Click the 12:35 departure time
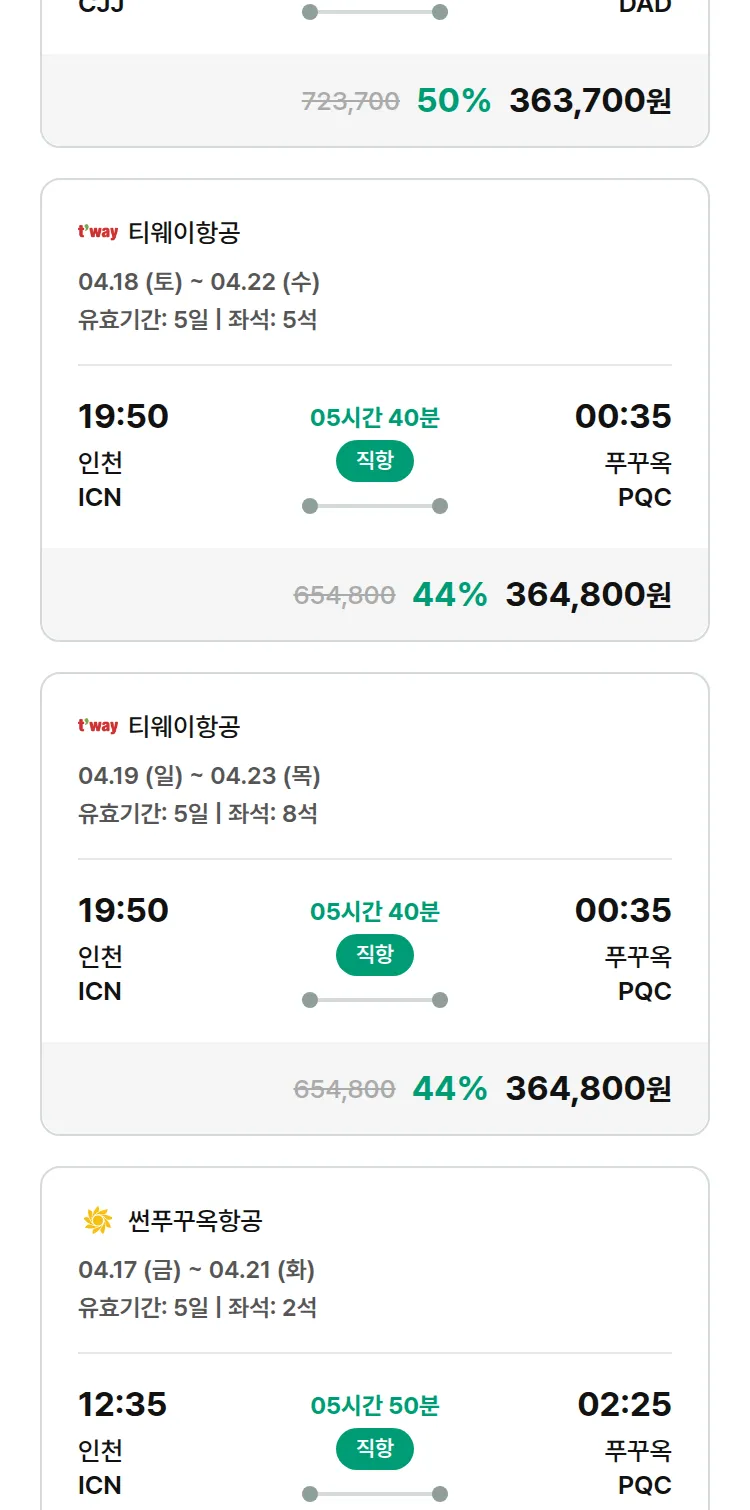Screen dimensions: 750x1510 pos(122,1404)
